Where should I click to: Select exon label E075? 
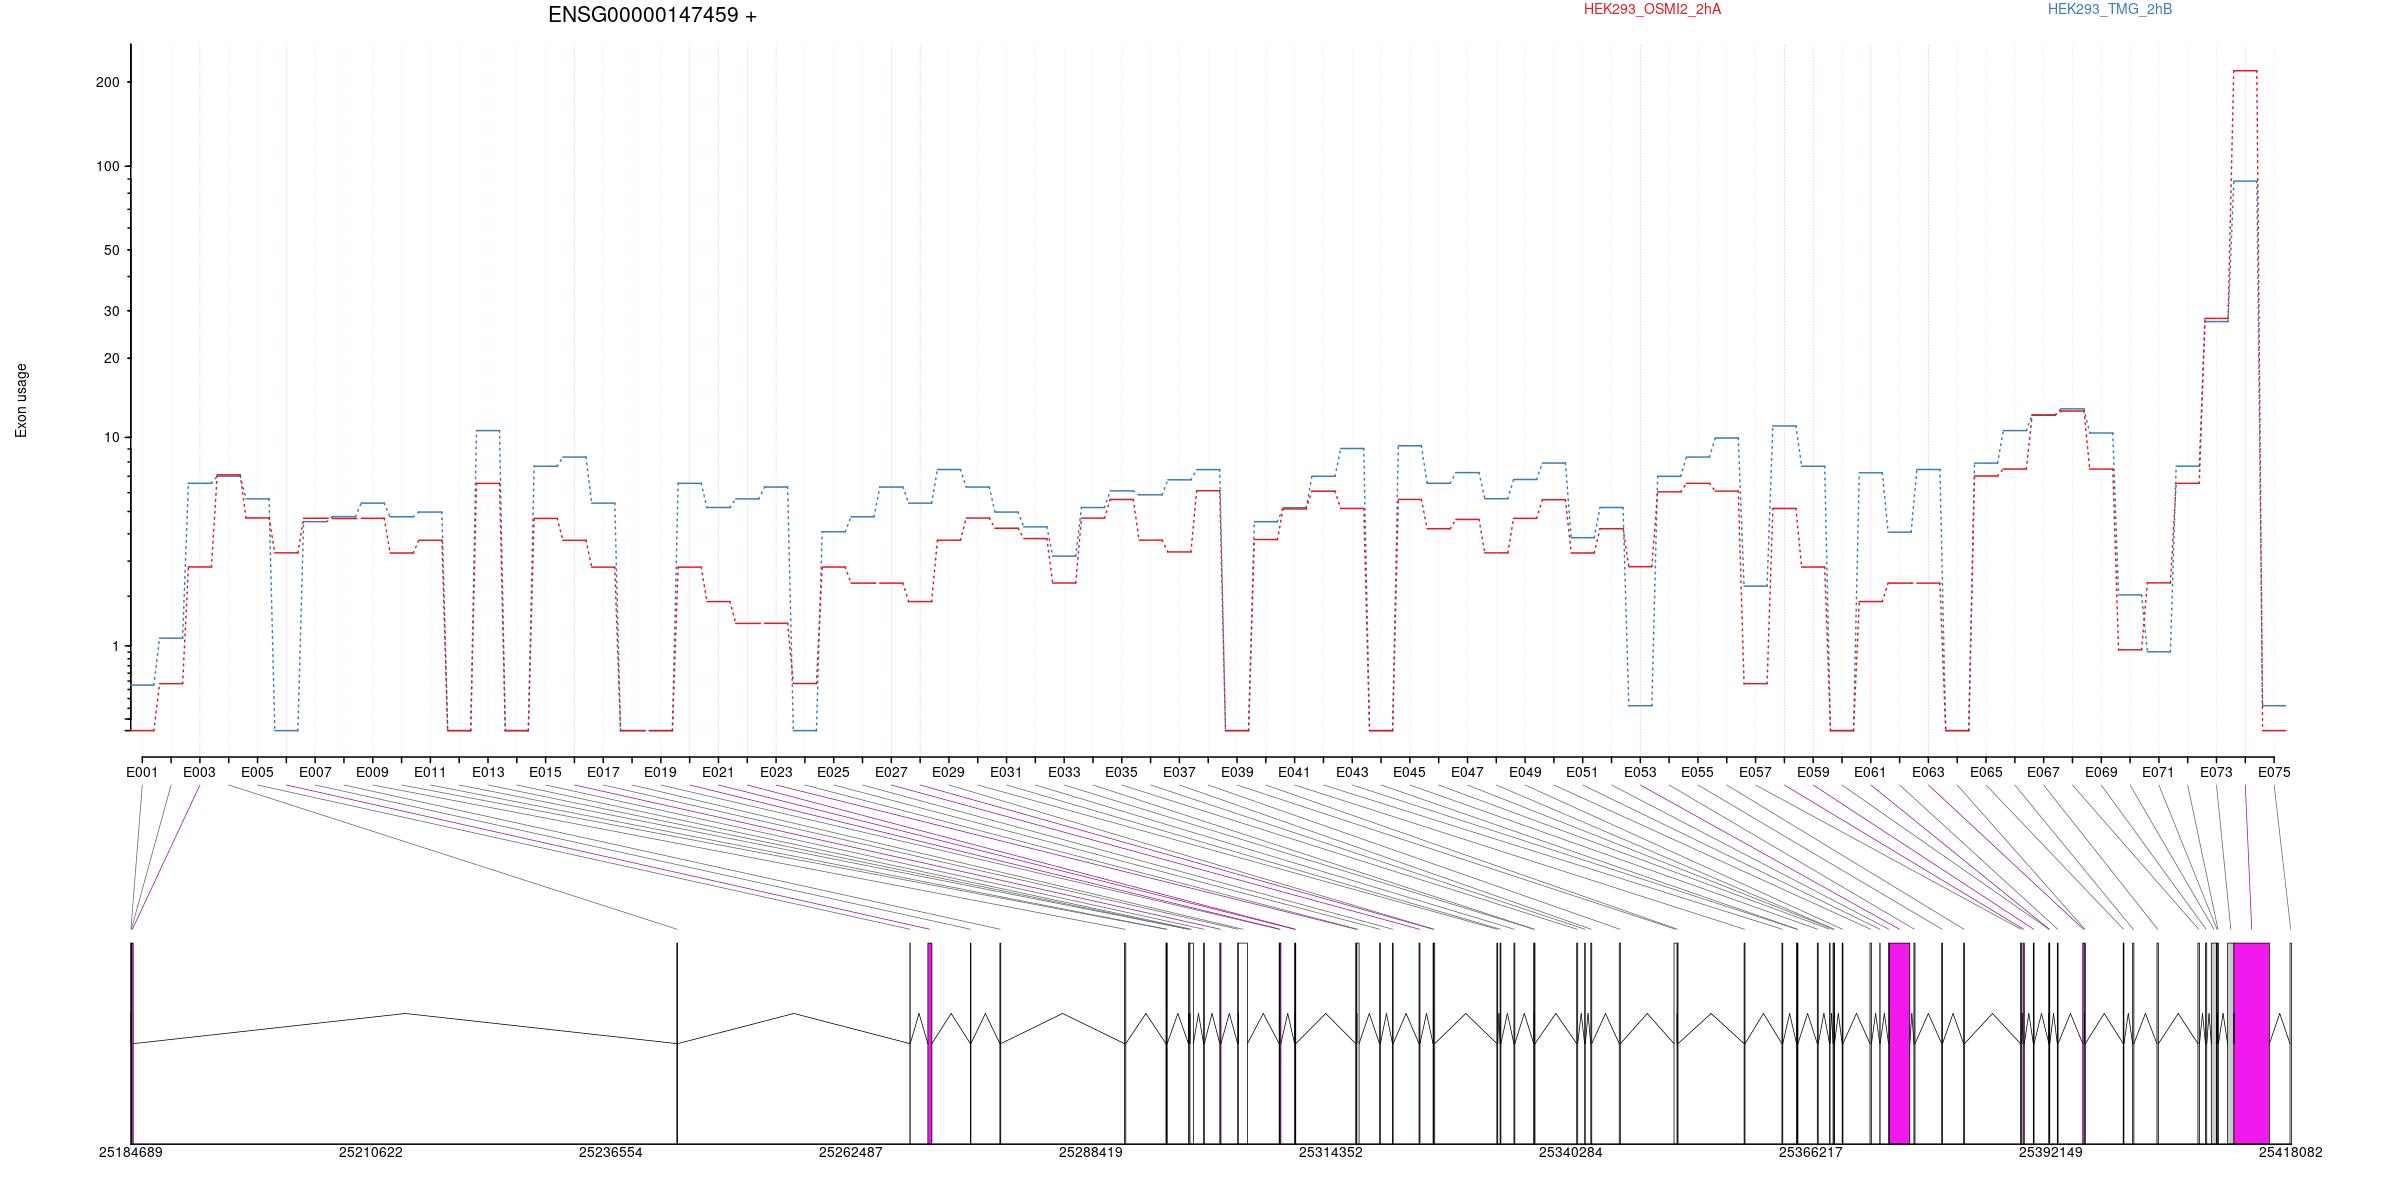(x=2274, y=772)
